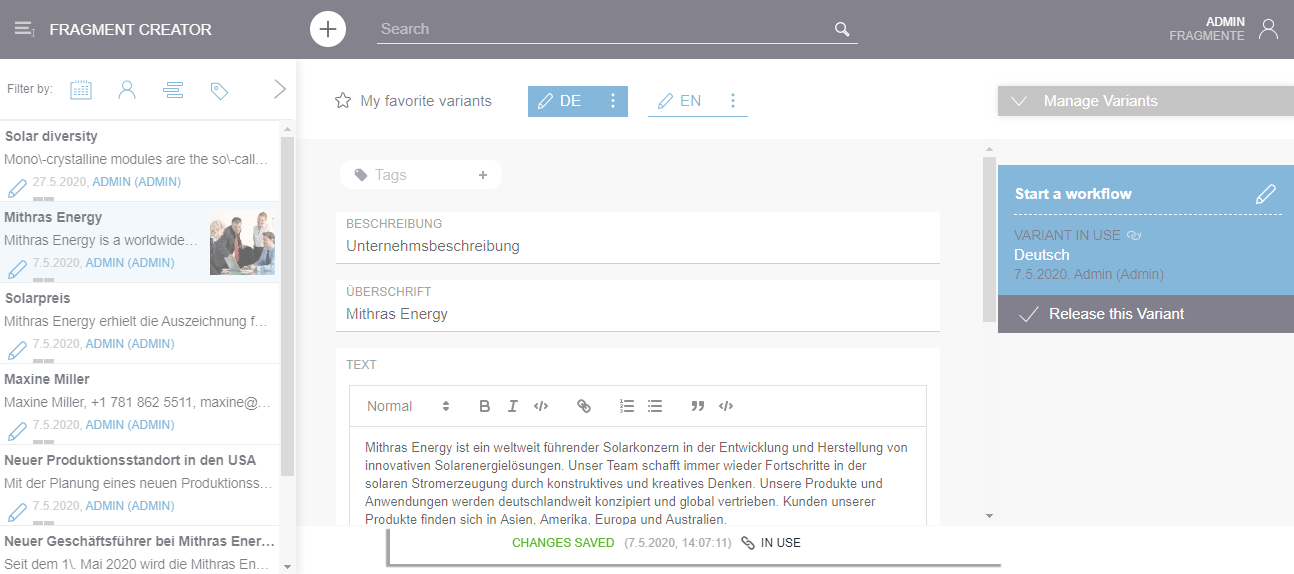Click the Deutsch variant name in workflow panel
1294x574 pixels.
[1042, 255]
